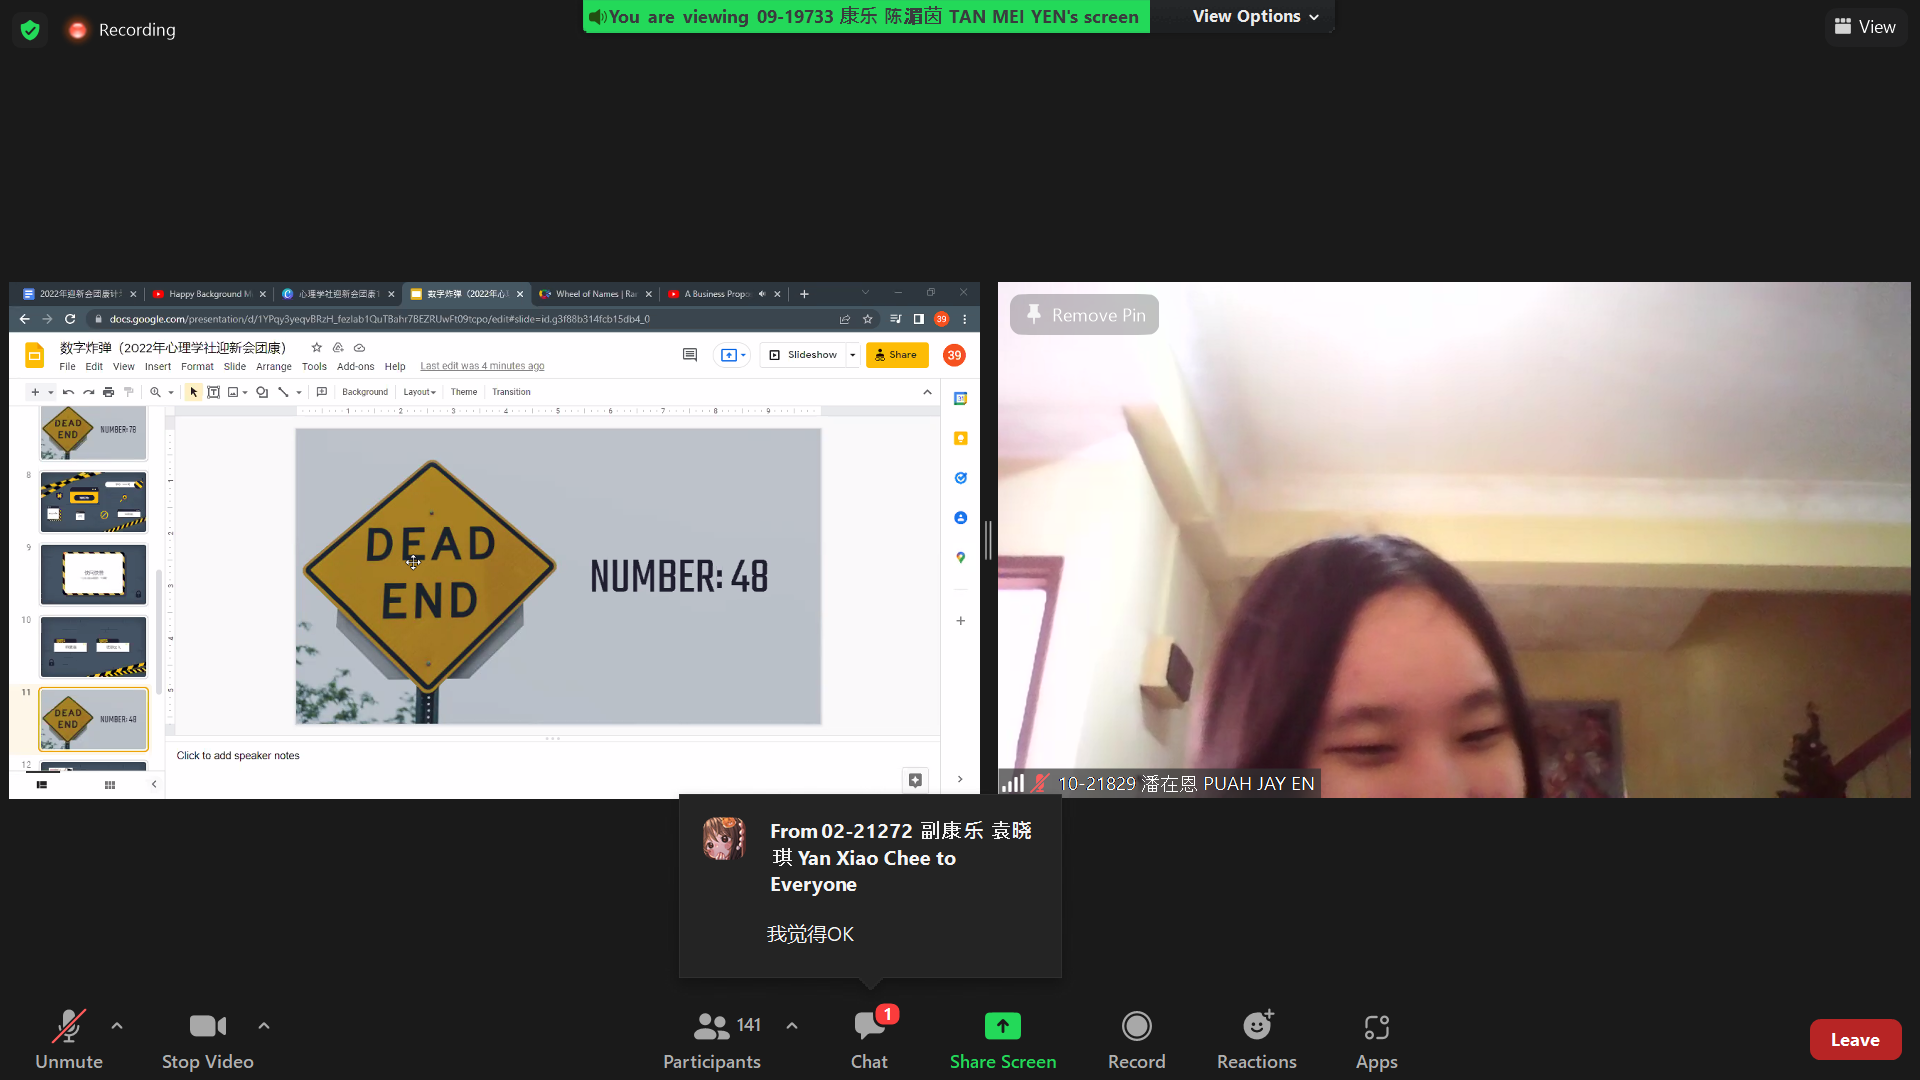
Task: Print the presentation
Action: click(x=108, y=392)
